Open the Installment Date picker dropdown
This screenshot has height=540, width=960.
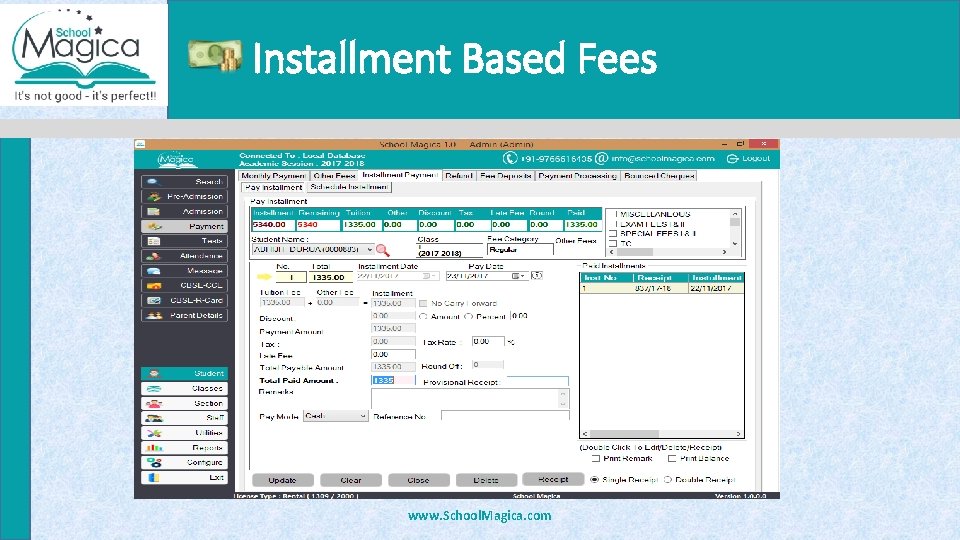(x=430, y=276)
